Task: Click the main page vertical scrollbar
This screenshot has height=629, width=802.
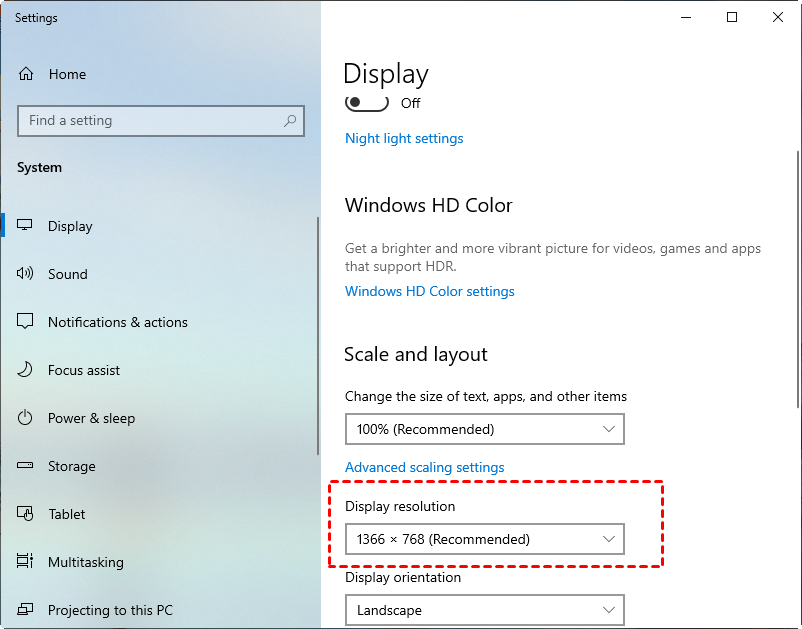Action: pyautogui.click(x=798, y=279)
